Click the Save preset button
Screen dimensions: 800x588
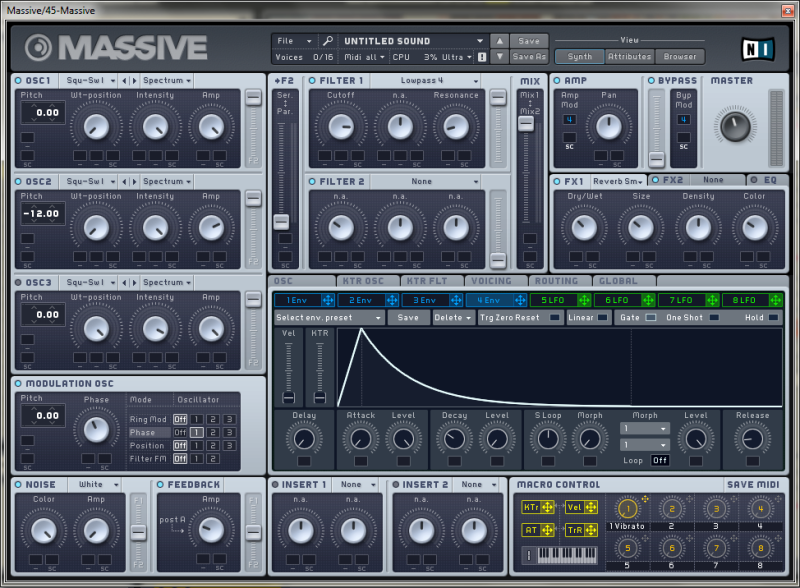pyautogui.click(x=529, y=41)
